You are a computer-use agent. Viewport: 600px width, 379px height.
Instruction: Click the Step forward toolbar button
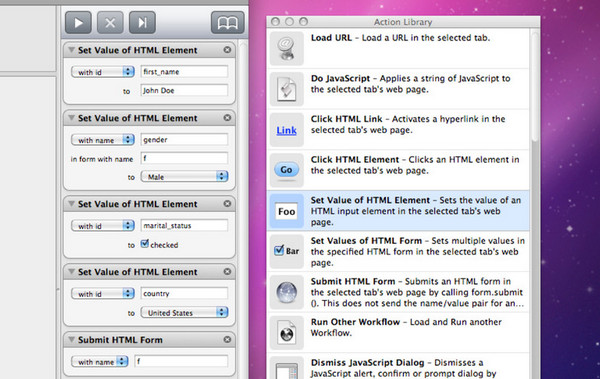pos(142,23)
